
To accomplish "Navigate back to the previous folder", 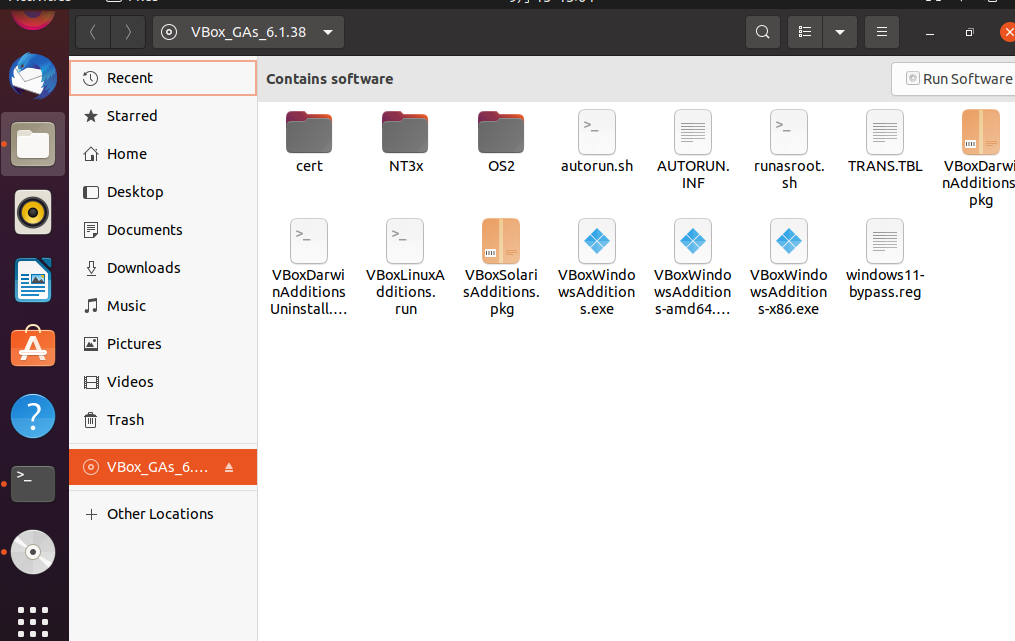I will click(x=92, y=31).
